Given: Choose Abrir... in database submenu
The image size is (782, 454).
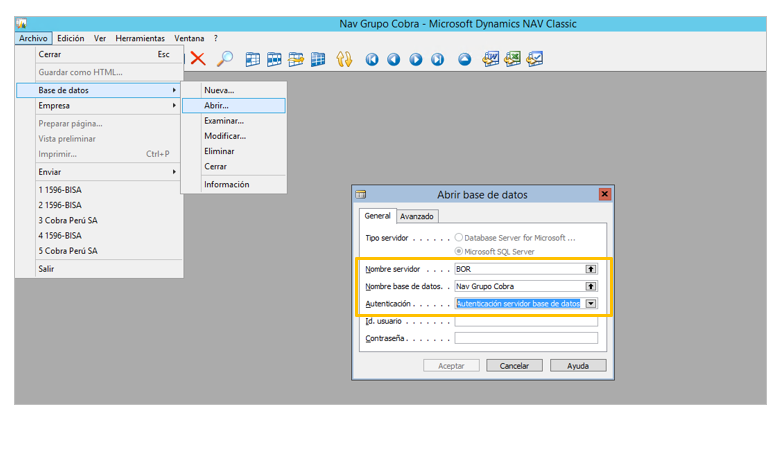Looking at the screenshot, I should tap(234, 106).
